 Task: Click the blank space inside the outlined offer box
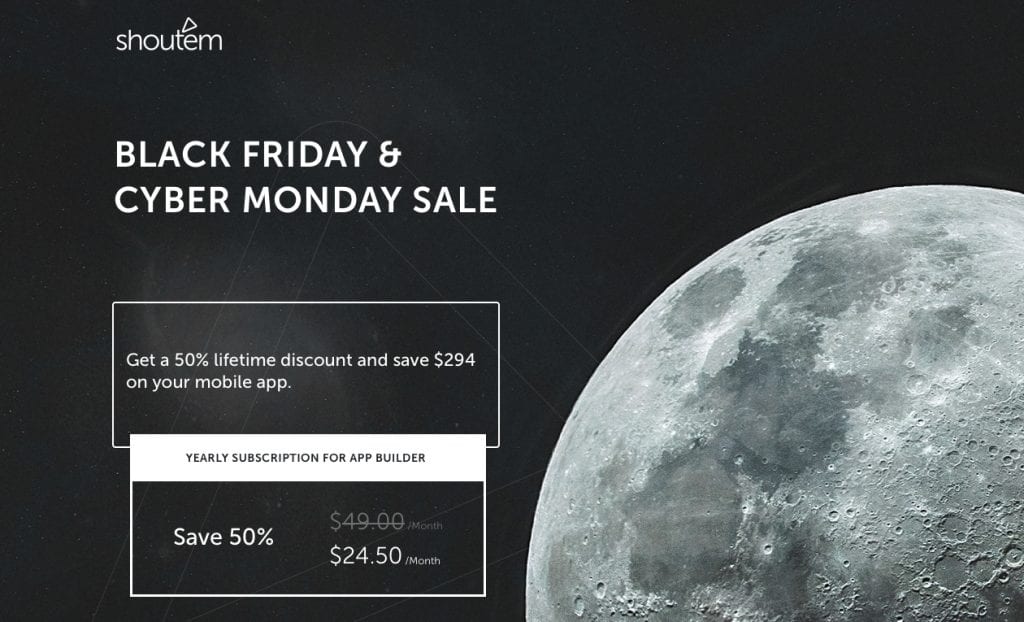coord(306,327)
